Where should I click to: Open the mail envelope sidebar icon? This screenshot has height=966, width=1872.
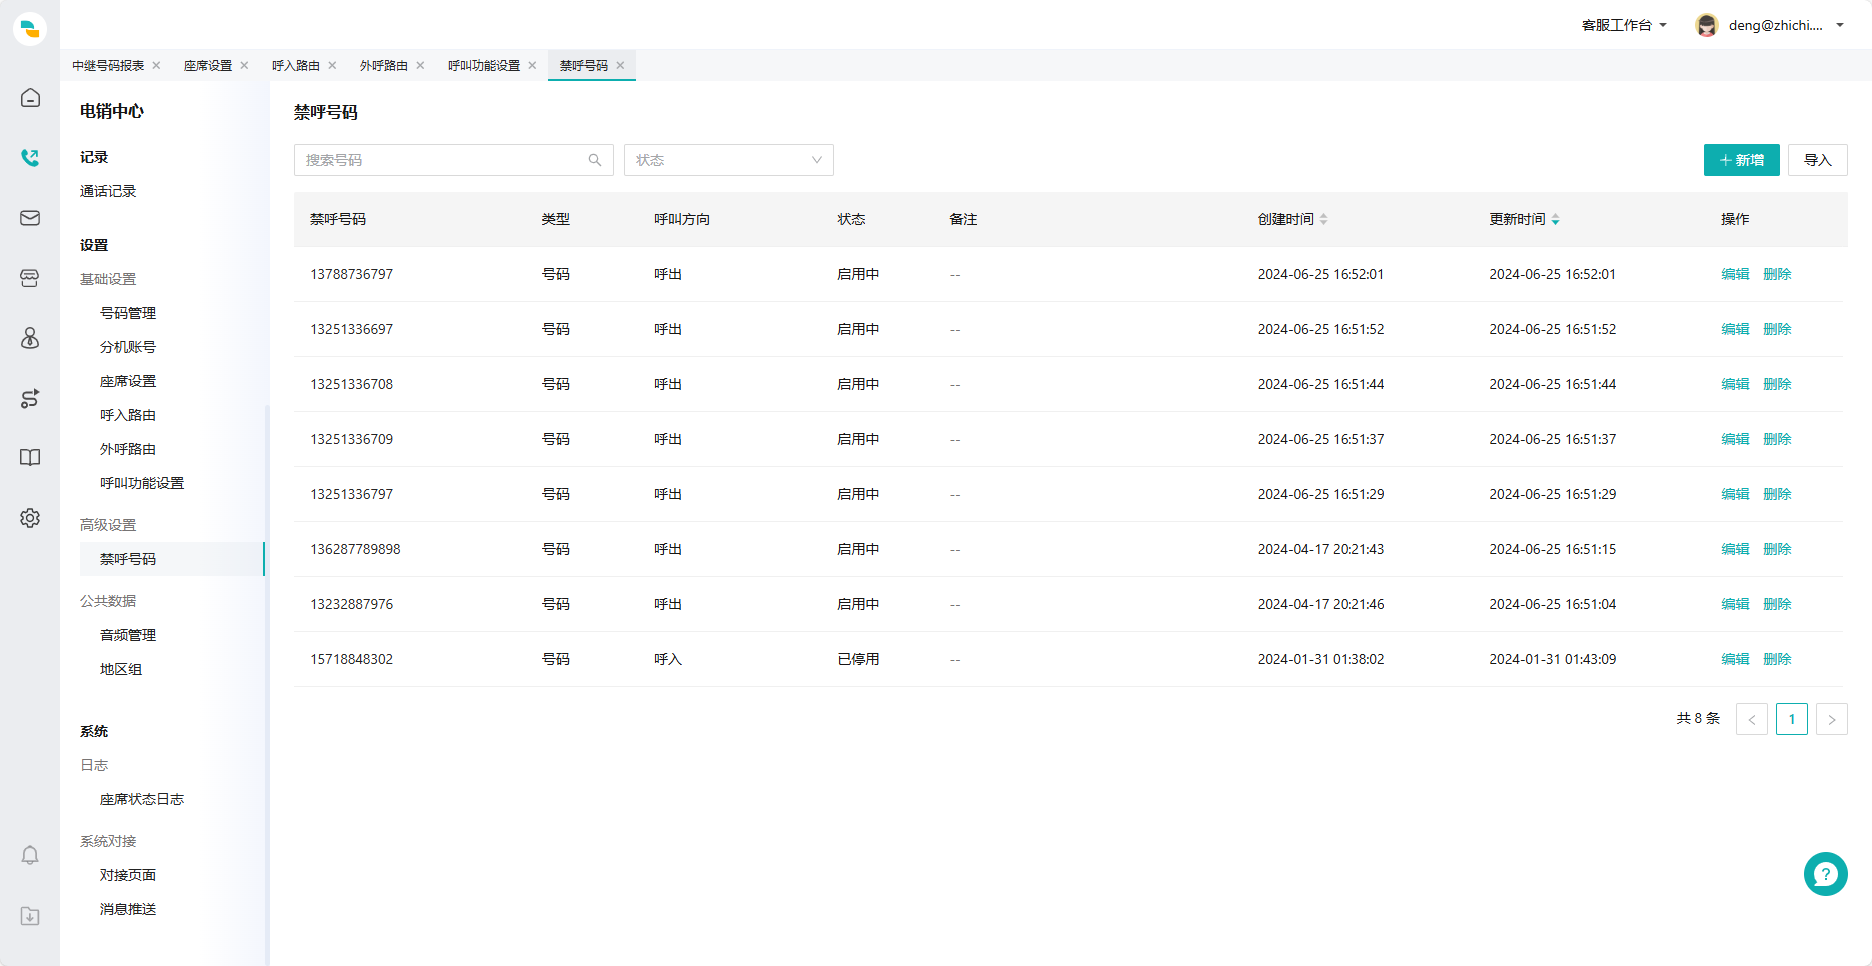(x=30, y=218)
